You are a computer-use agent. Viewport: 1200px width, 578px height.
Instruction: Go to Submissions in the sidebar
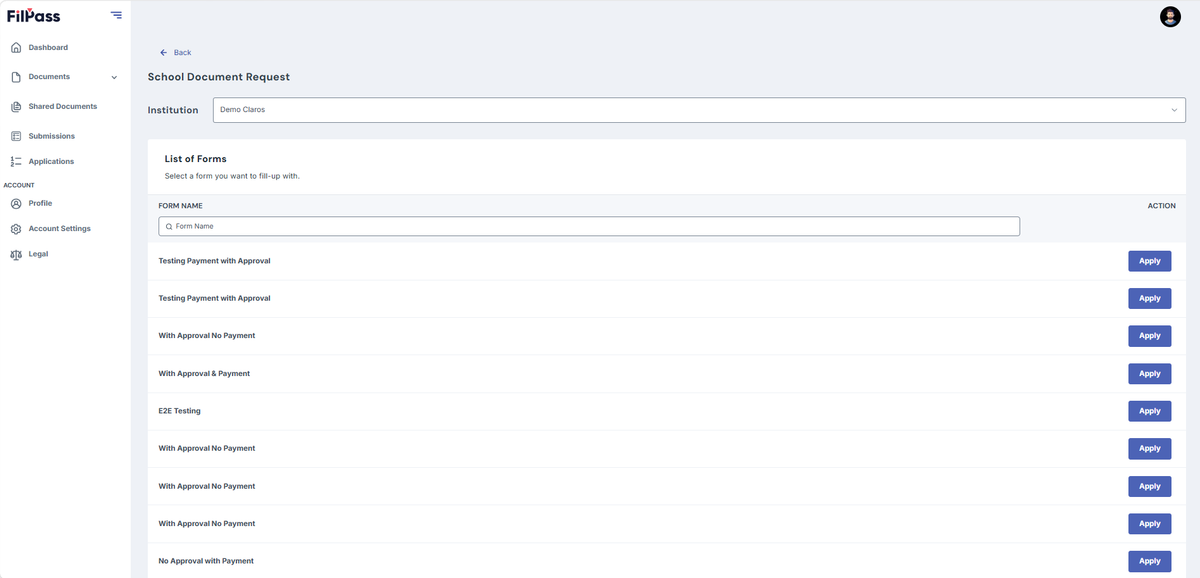pyautogui.click(x=51, y=136)
